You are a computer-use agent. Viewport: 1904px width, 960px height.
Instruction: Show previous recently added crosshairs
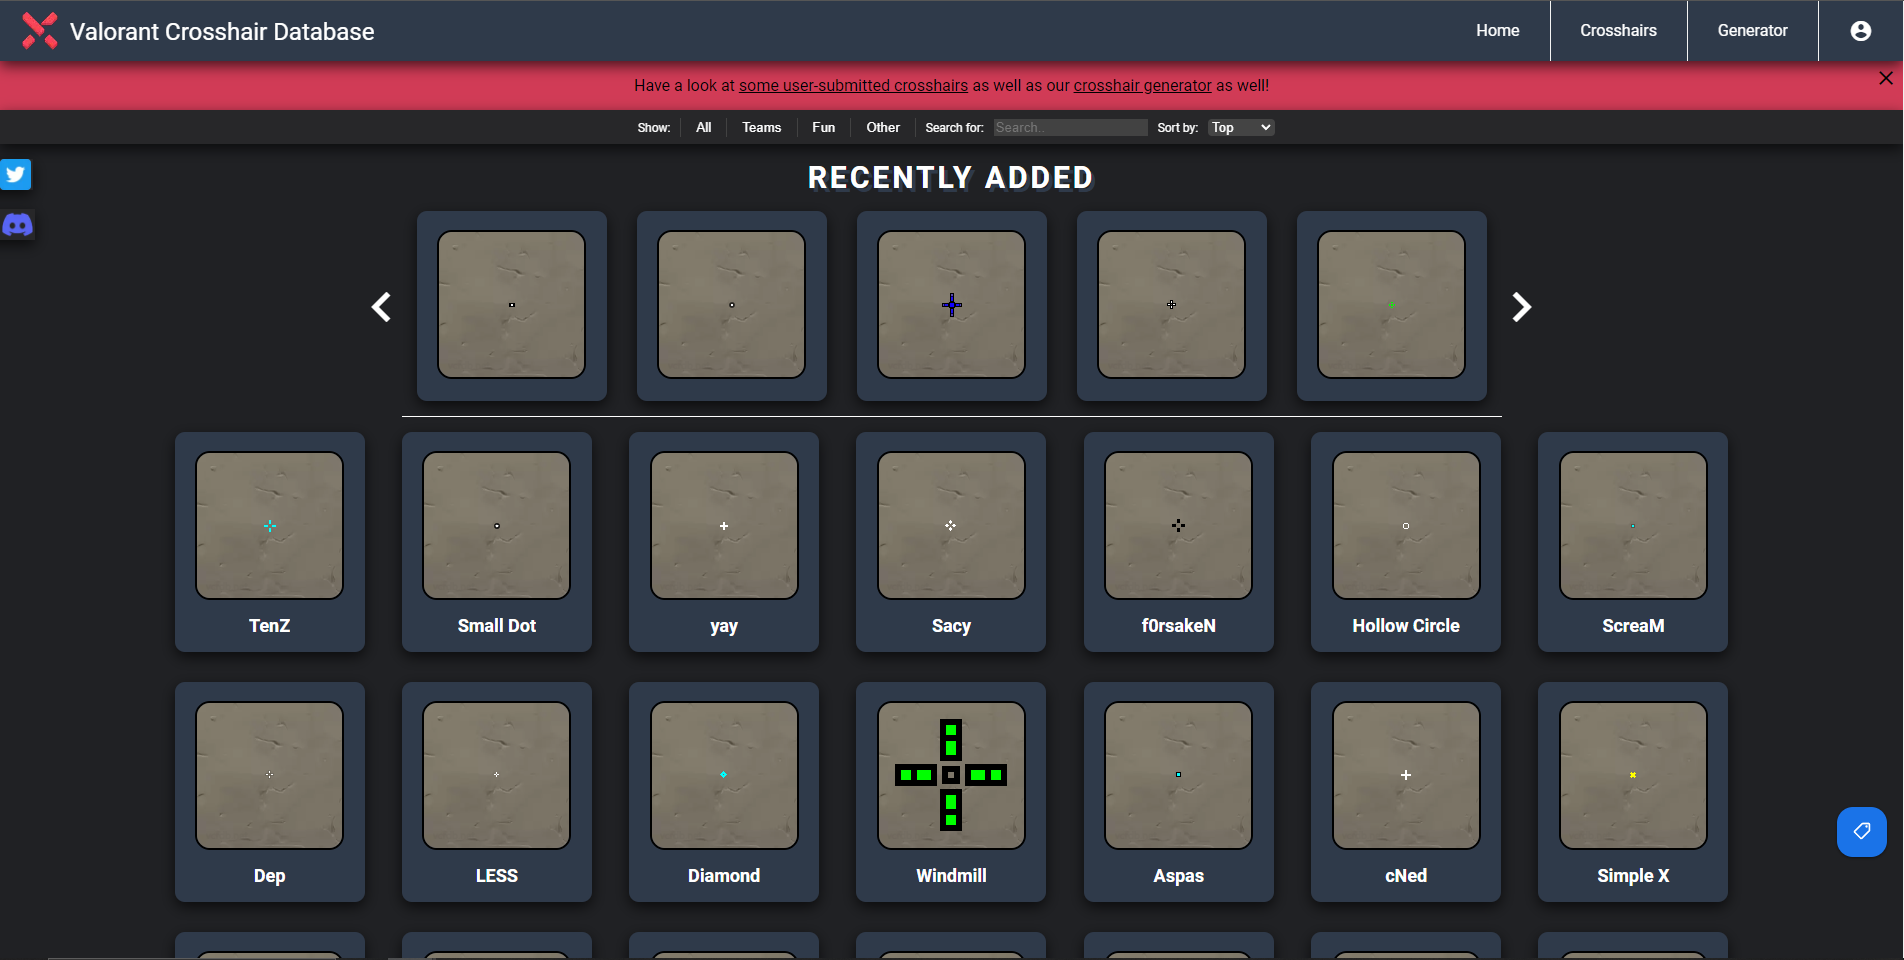coord(381,307)
